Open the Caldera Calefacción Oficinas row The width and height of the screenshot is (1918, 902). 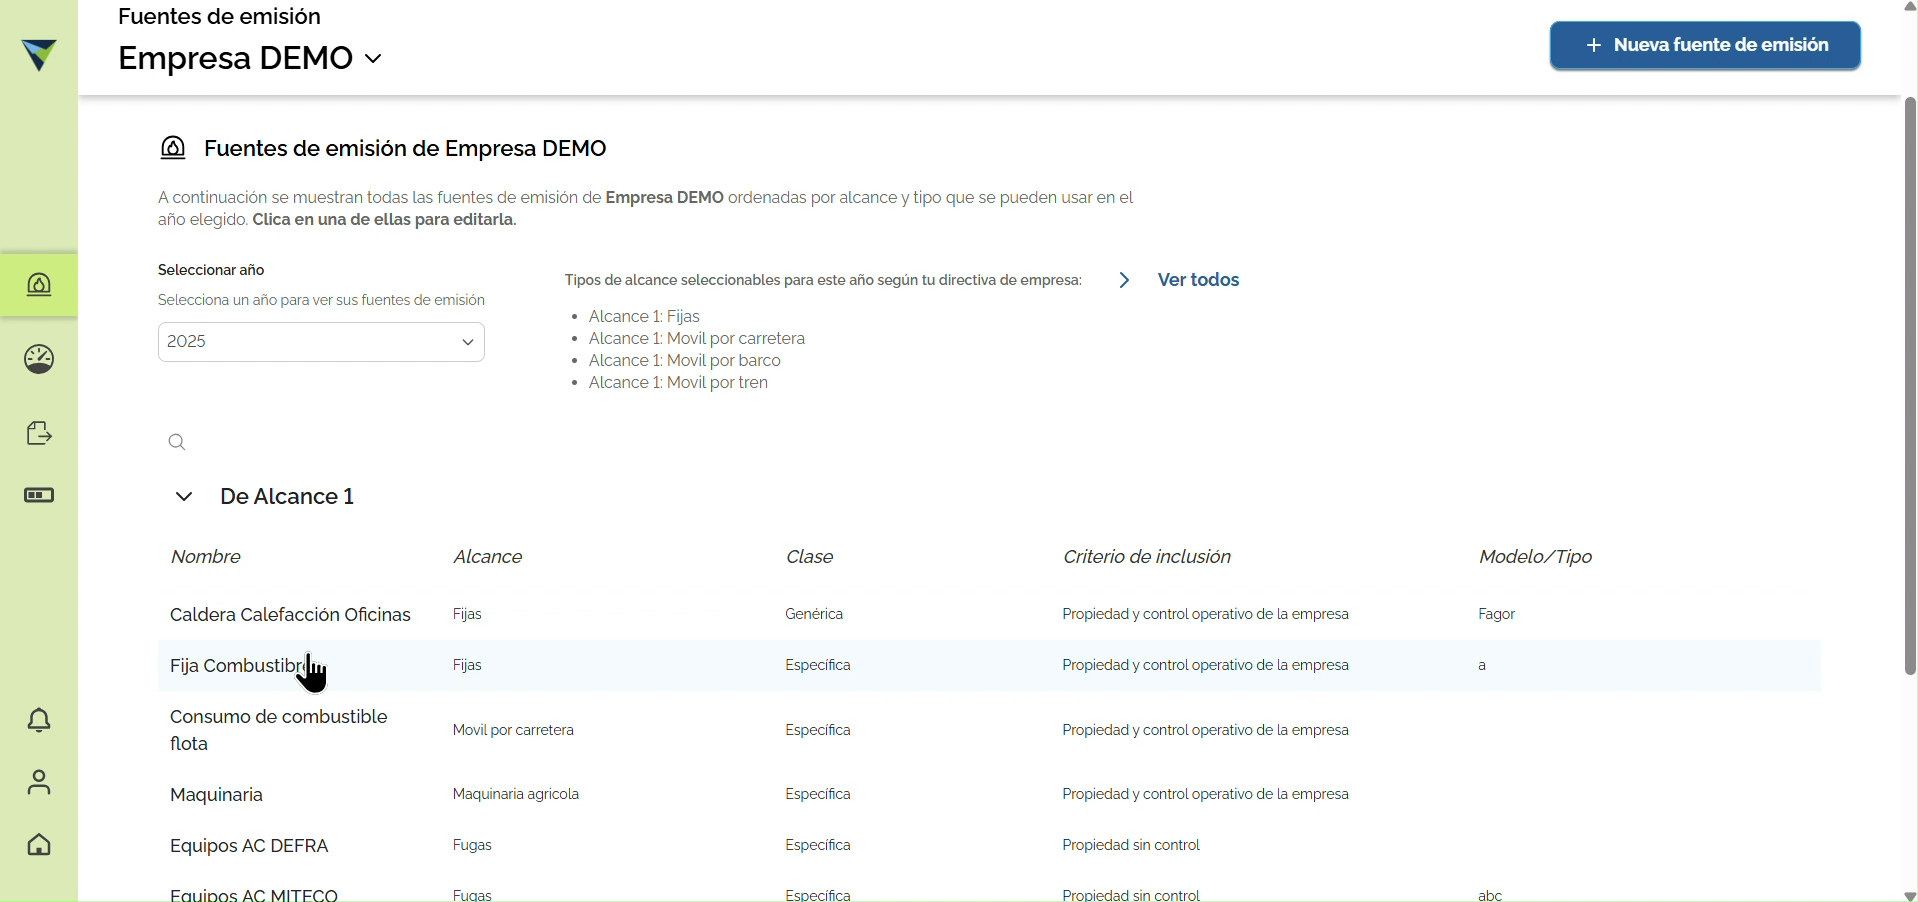coord(989,615)
